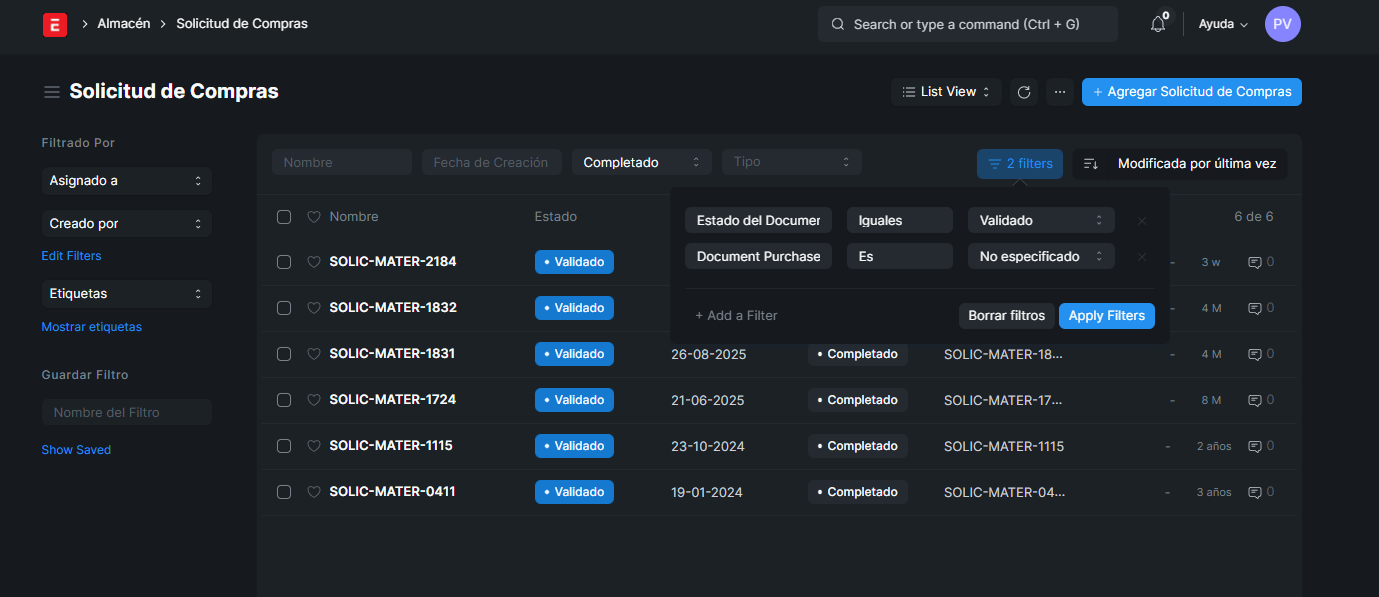The width and height of the screenshot is (1379, 597).
Task: Click the red ERPNext home logo
Action: pos(55,24)
